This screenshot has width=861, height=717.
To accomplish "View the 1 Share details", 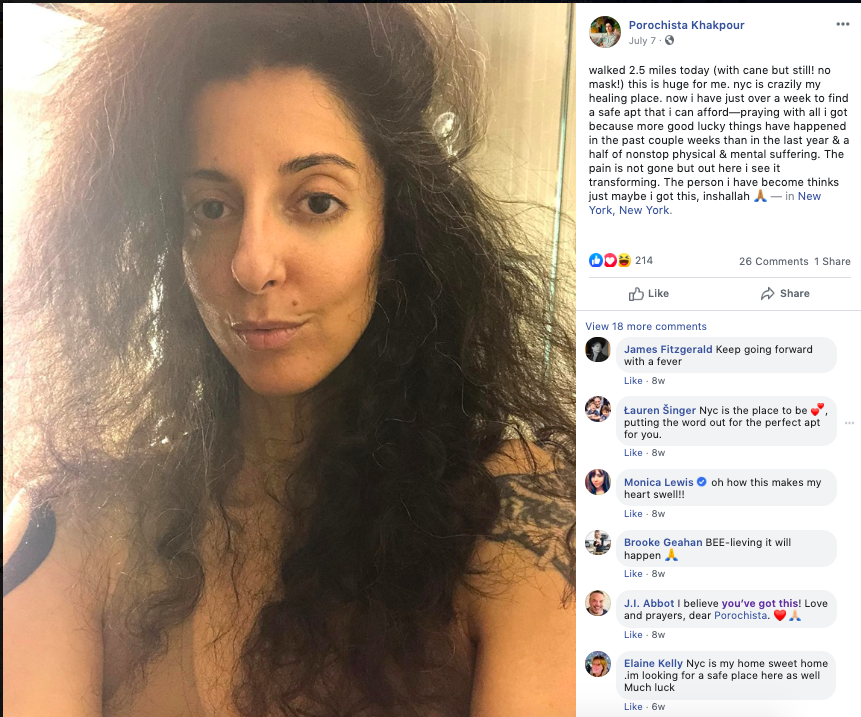I will [x=832, y=261].
